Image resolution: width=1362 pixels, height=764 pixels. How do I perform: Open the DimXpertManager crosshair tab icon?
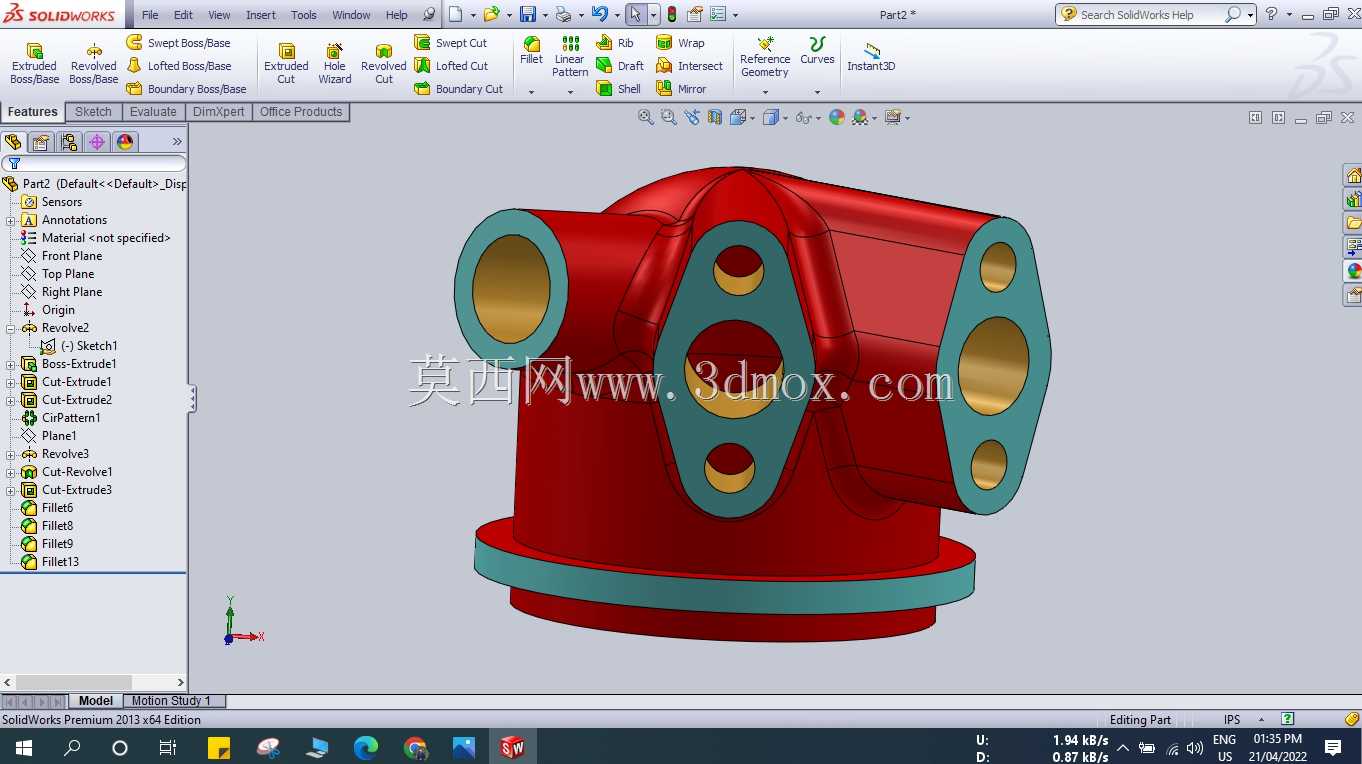(97, 142)
